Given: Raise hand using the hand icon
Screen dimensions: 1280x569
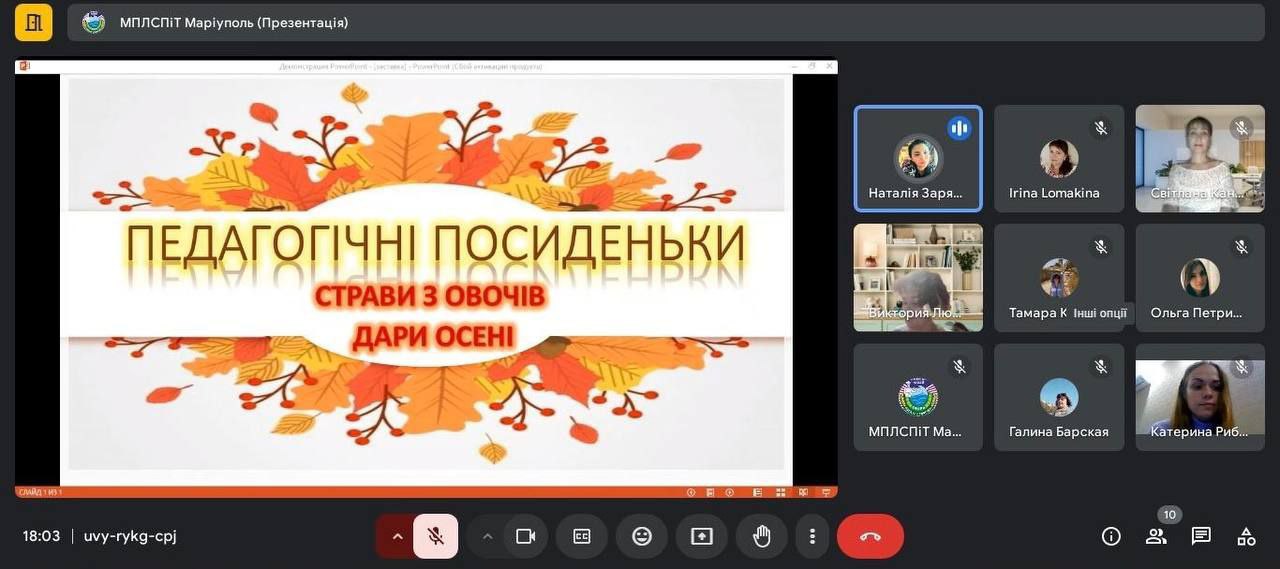Looking at the screenshot, I should (761, 536).
